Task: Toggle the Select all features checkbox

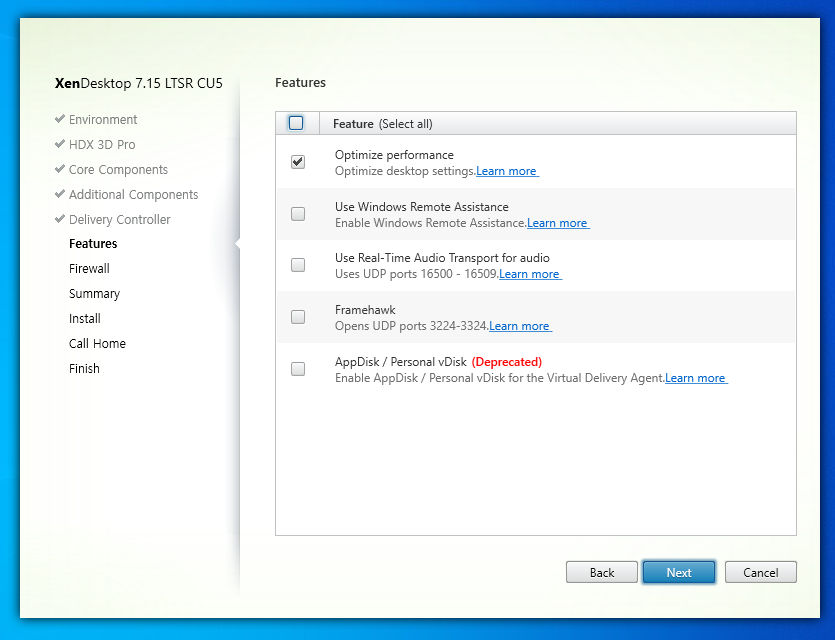Action: tap(296, 123)
